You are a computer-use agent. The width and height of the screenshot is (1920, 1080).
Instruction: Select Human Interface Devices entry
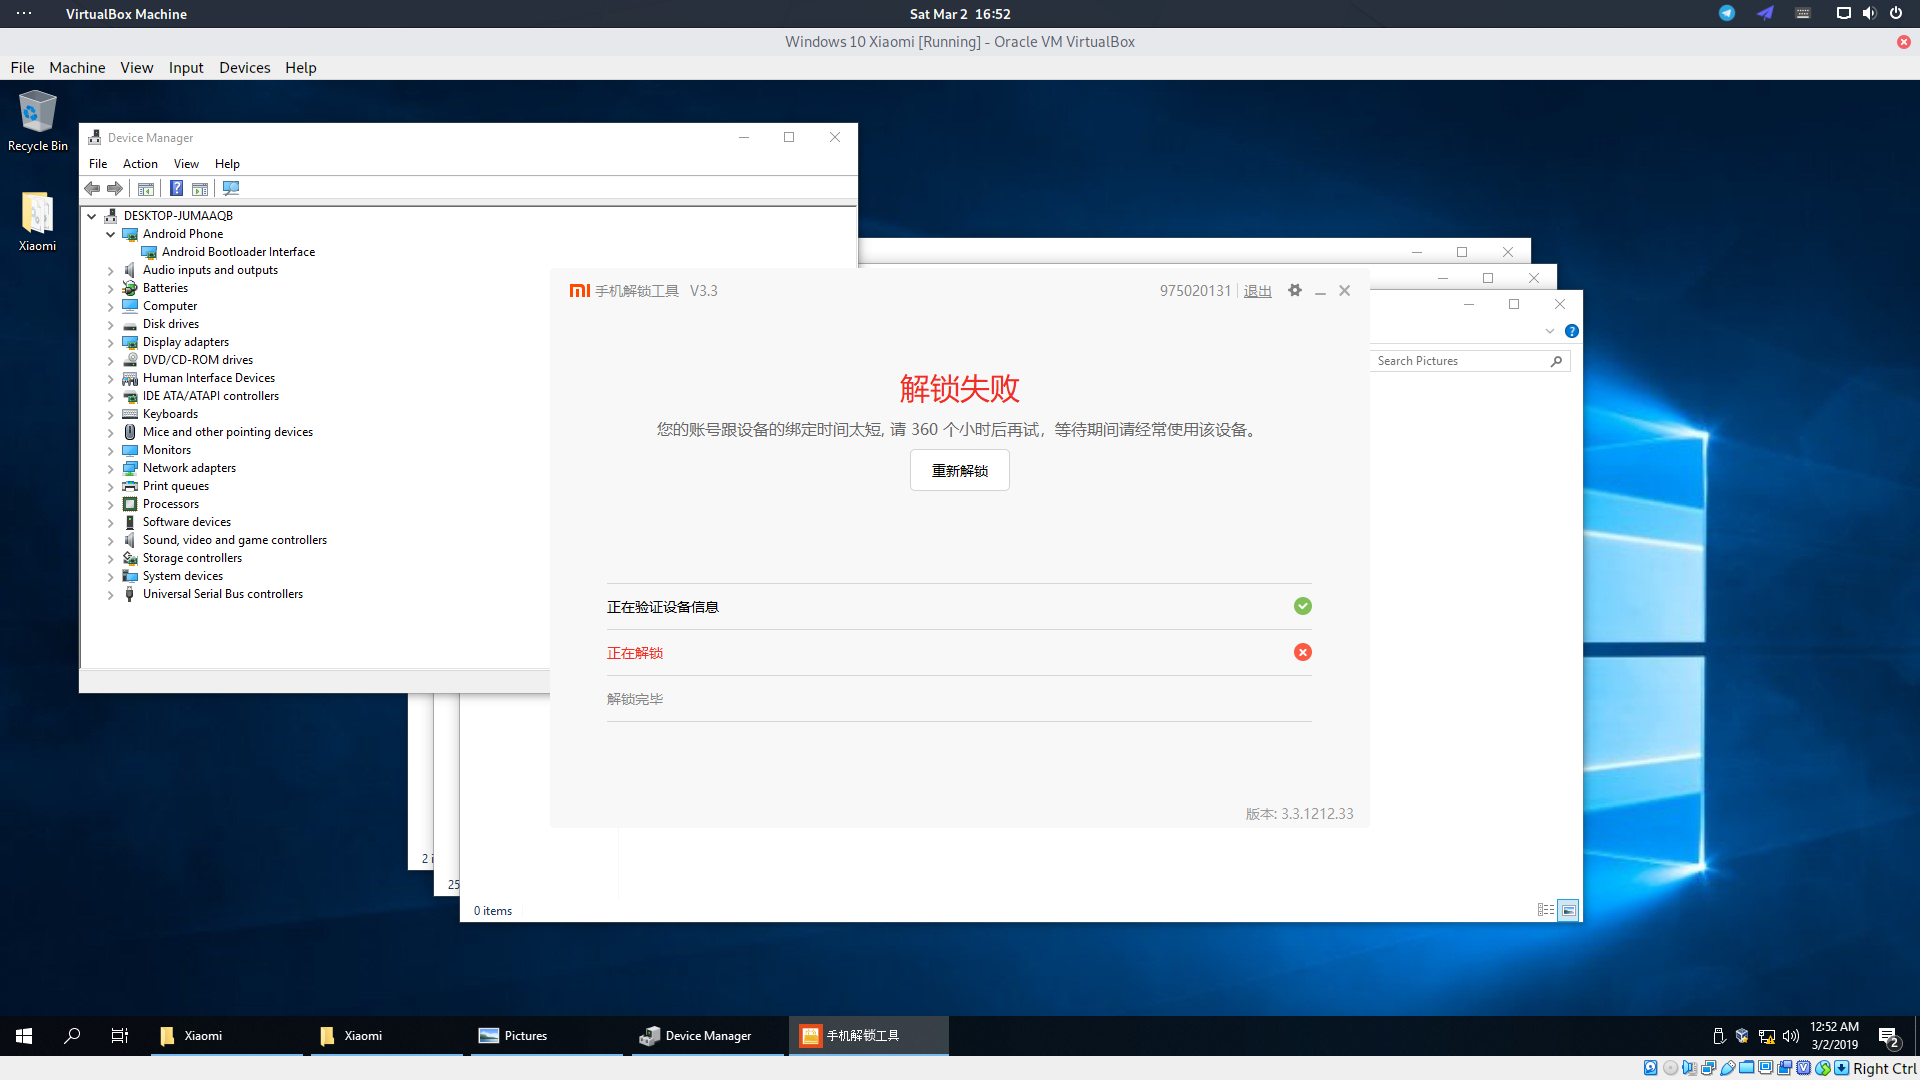pos(209,378)
